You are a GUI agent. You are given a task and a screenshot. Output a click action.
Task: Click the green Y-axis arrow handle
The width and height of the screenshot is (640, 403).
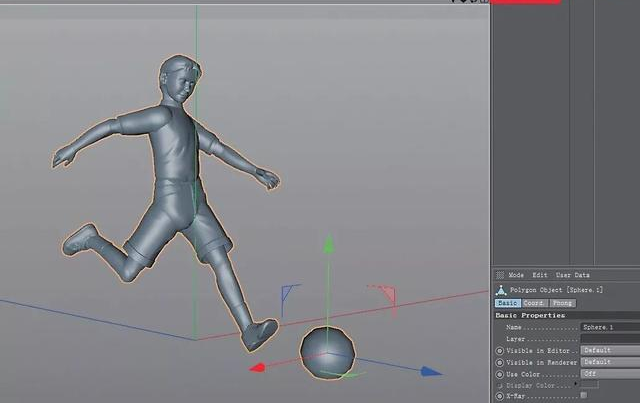pyautogui.click(x=329, y=245)
